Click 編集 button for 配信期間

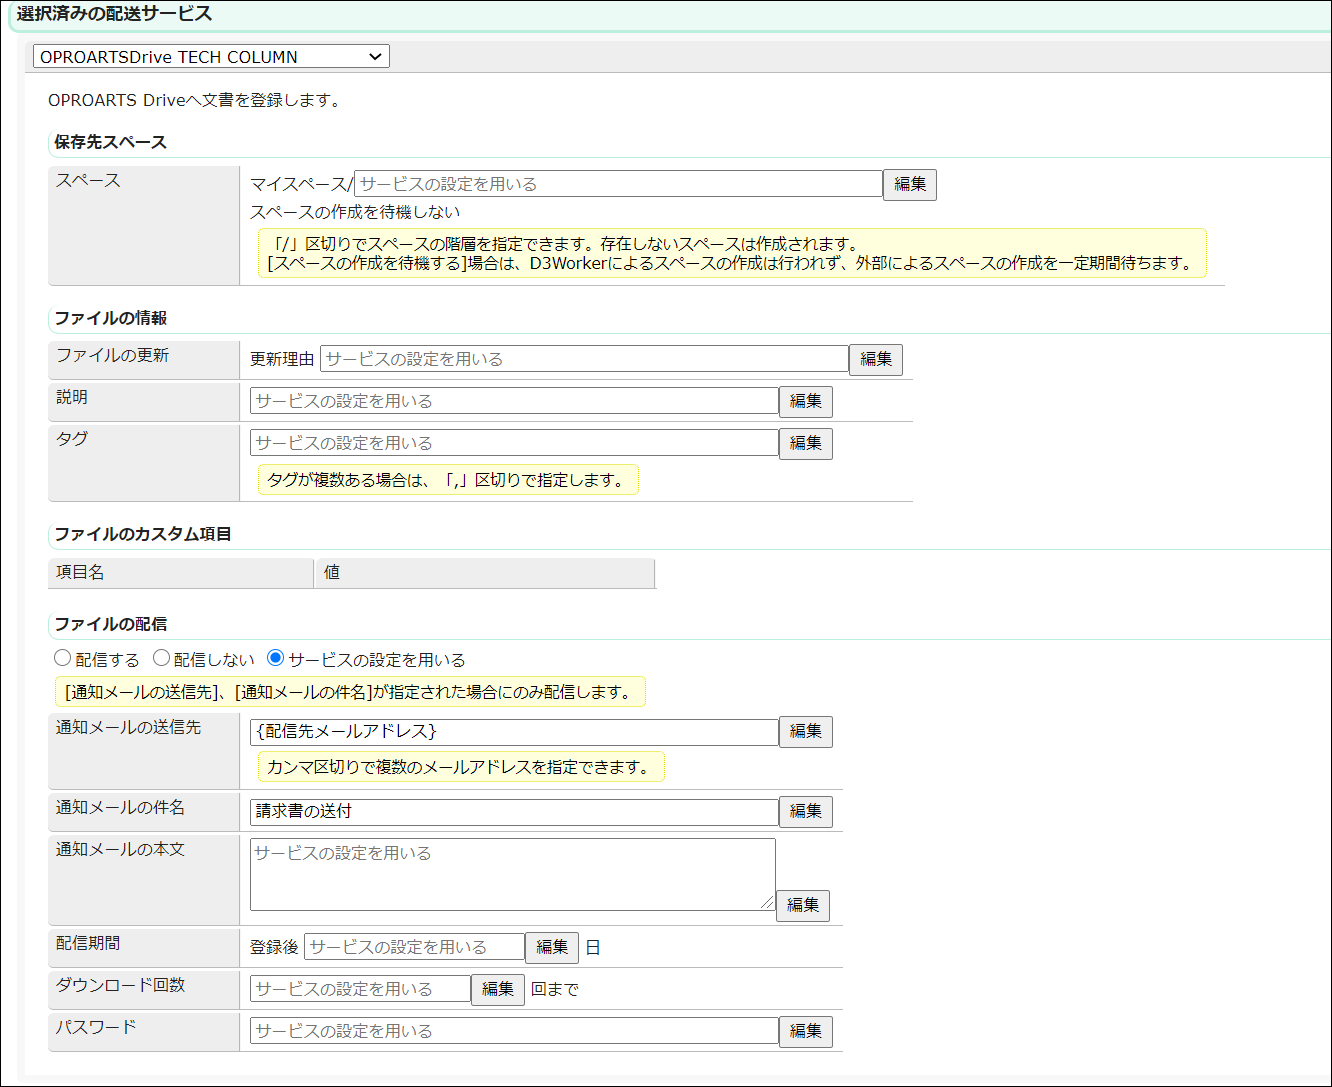(x=552, y=947)
